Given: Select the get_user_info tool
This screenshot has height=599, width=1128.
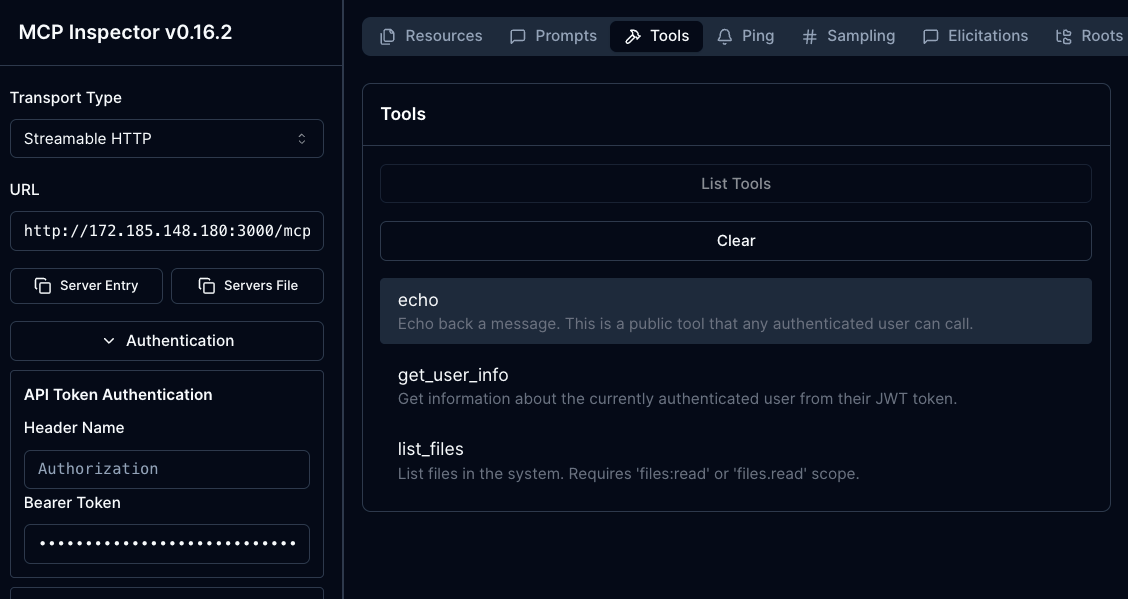Looking at the screenshot, I should [x=735, y=386].
